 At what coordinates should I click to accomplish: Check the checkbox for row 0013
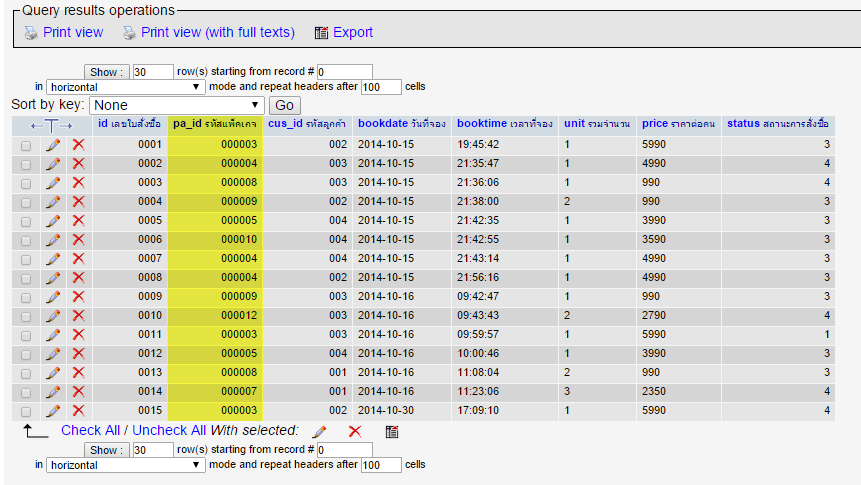26,373
